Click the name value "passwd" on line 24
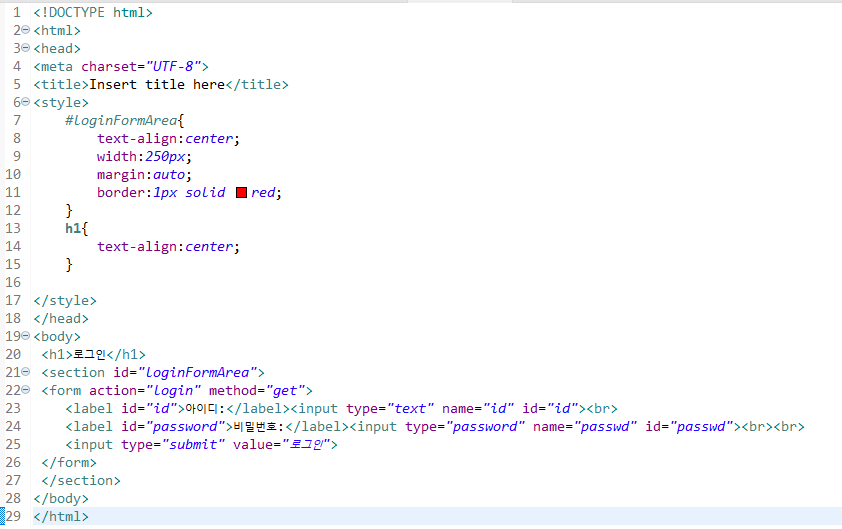Screen dimensions: 842x529 click(x=605, y=426)
